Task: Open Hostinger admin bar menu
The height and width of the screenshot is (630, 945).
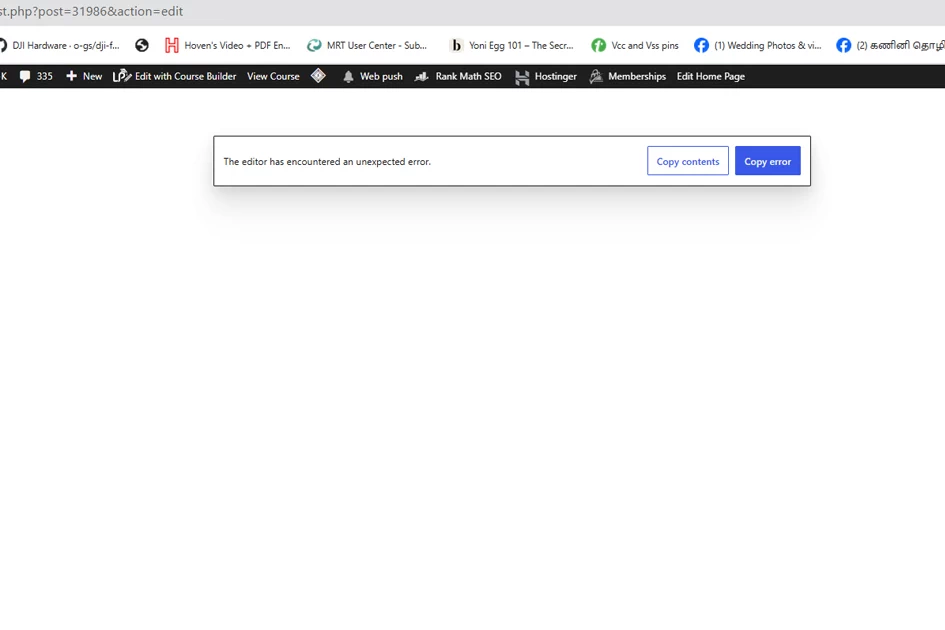Action: [546, 77]
